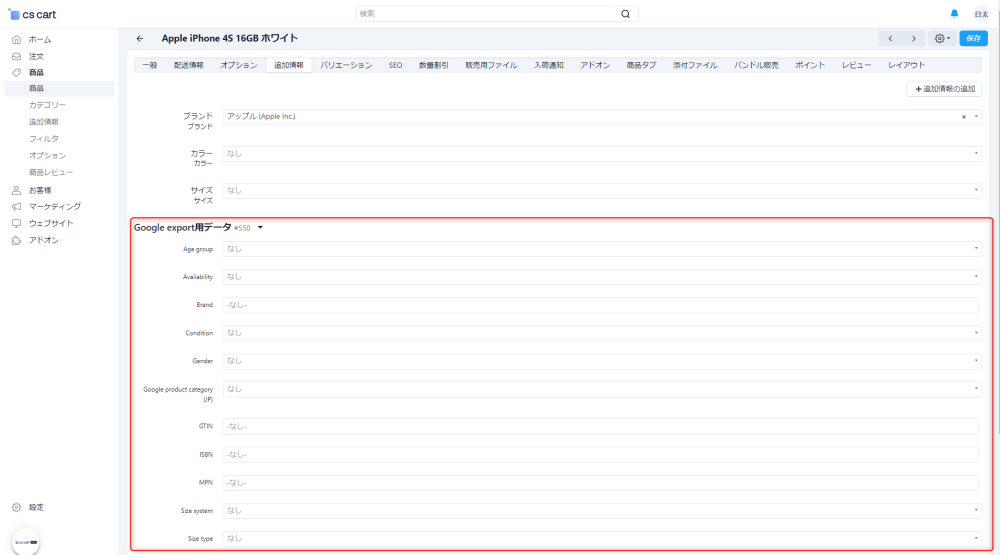1000x555 pixels.
Task: Open カテゴリー in the sidebar
Action: click(47, 105)
